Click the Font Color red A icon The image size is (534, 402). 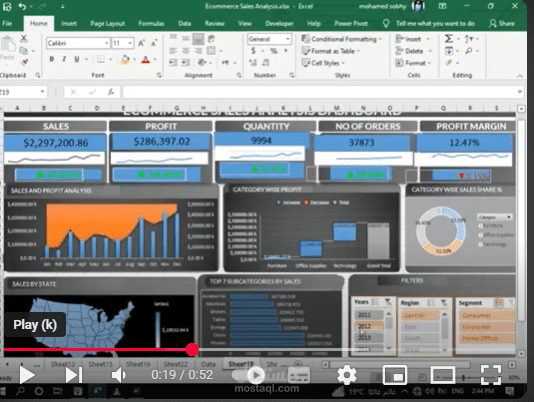coord(145,60)
